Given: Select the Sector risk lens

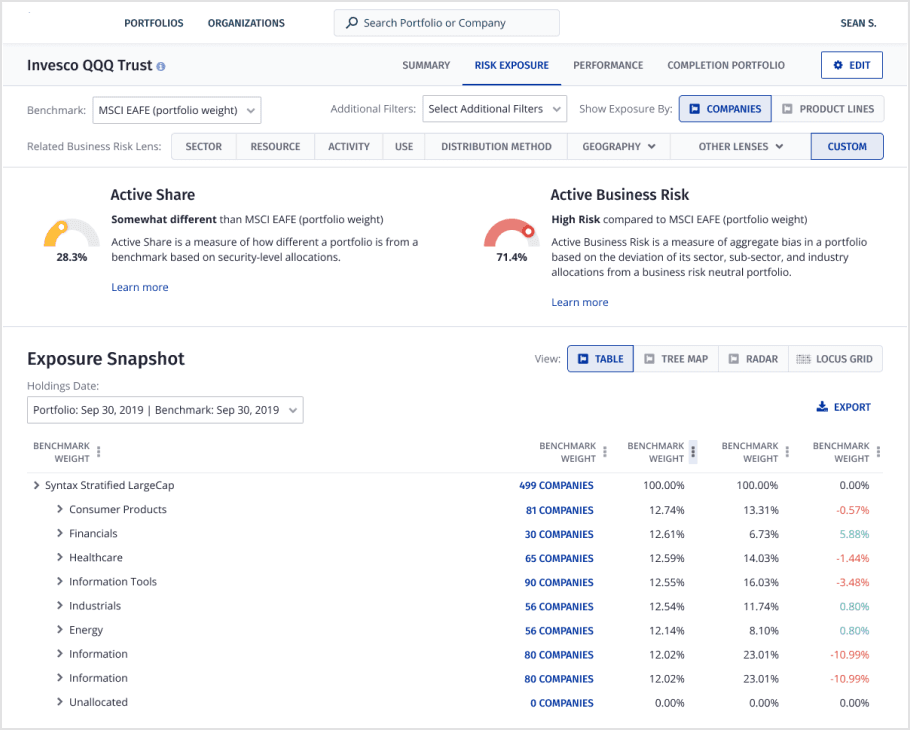Looking at the screenshot, I should coord(204,146).
